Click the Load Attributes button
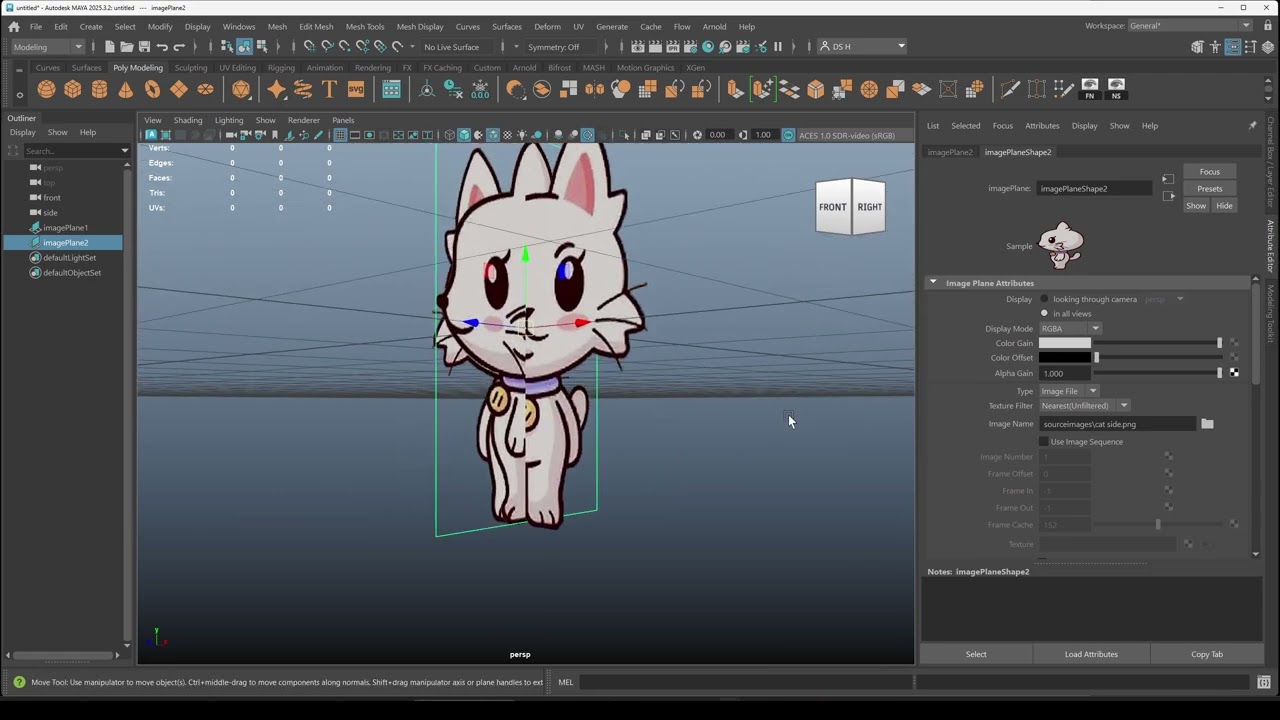This screenshot has width=1280, height=720. 1091,654
